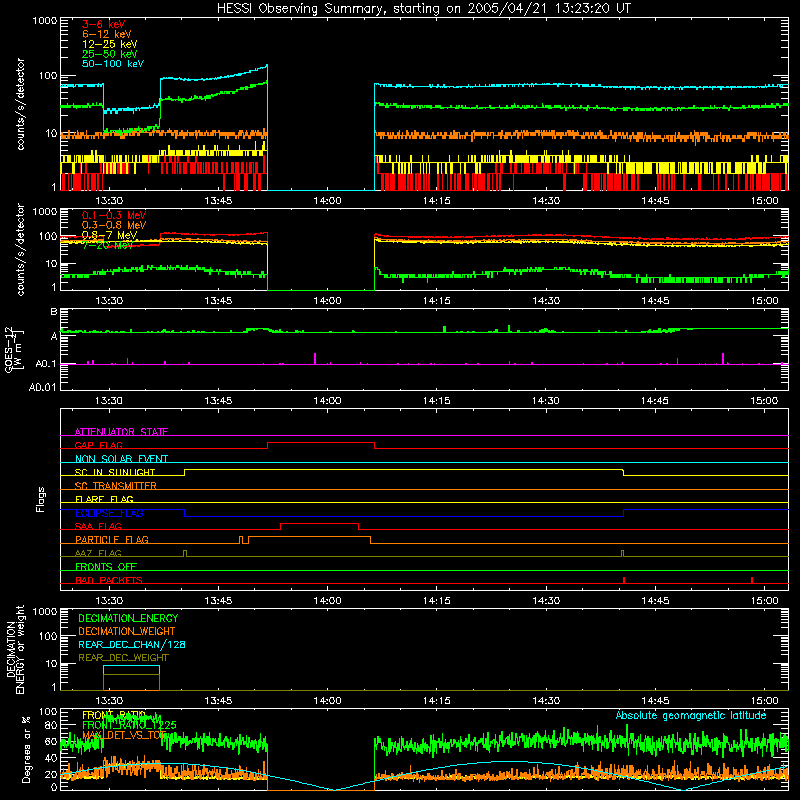Select the SC_TRANSMITTER flag label
This screenshot has height=800, width=800.
(x=116, y=486)
